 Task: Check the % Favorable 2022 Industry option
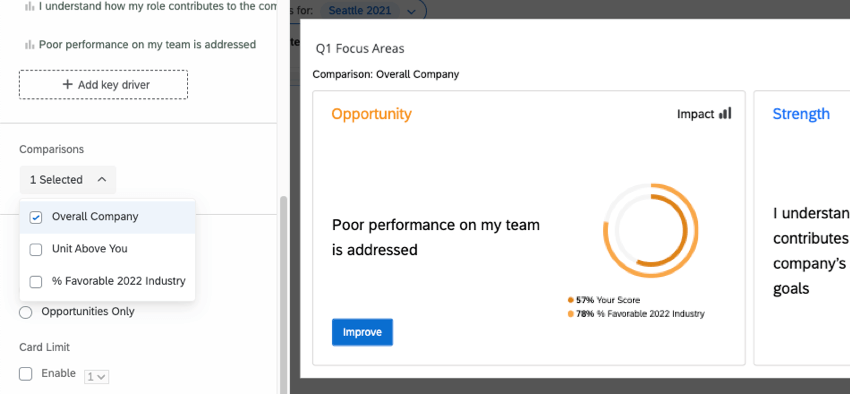click(36, 282)
